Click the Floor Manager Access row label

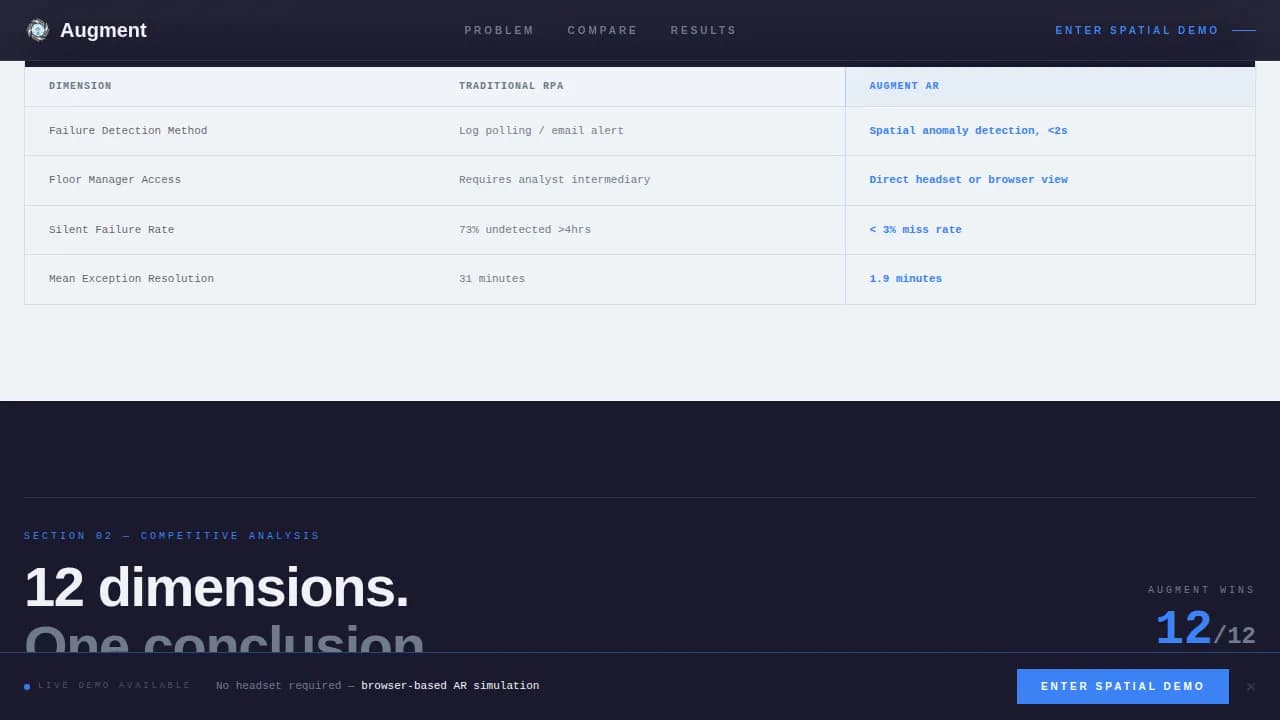tap(115, 180)
